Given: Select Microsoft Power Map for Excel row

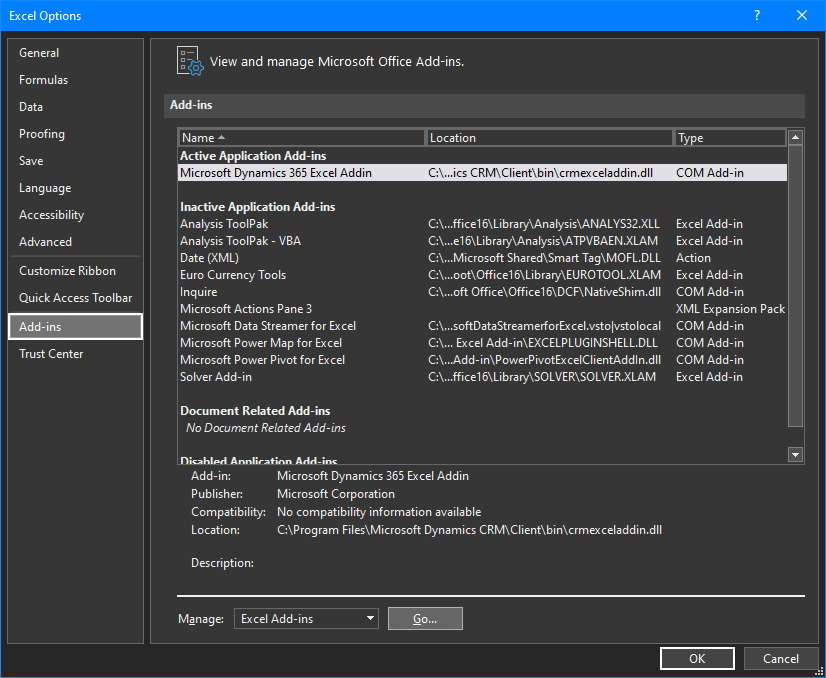Looking at the screenshot, I should point(483,343).
